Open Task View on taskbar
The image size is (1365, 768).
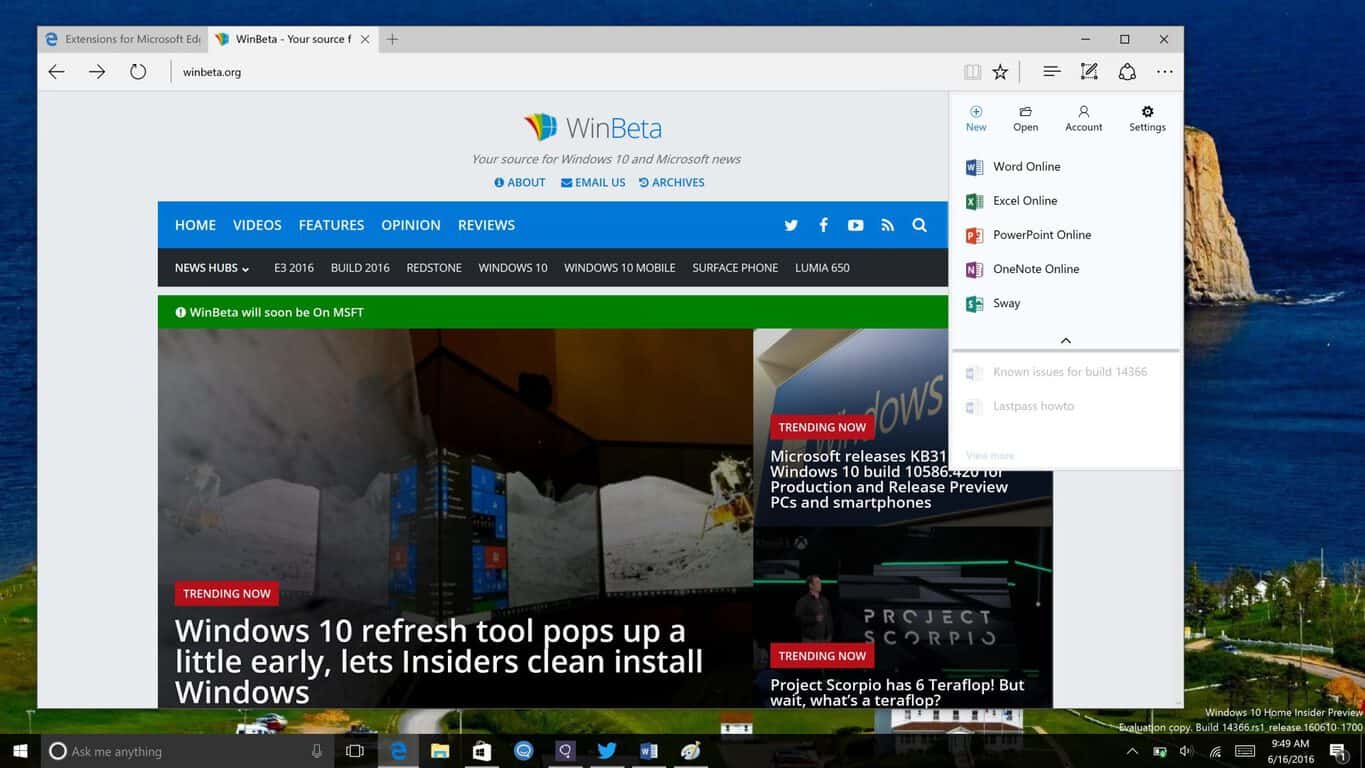(x=355, y=751)
